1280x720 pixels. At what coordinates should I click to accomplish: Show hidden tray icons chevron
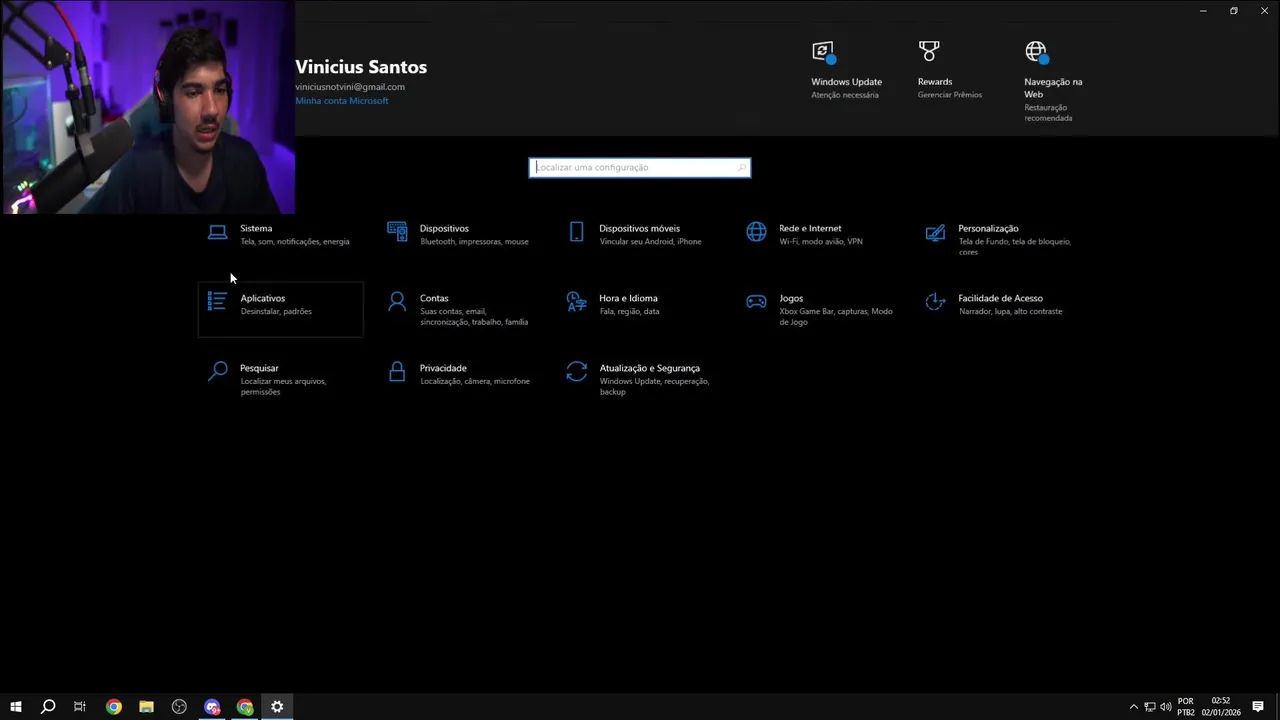tap(1133, 707)
